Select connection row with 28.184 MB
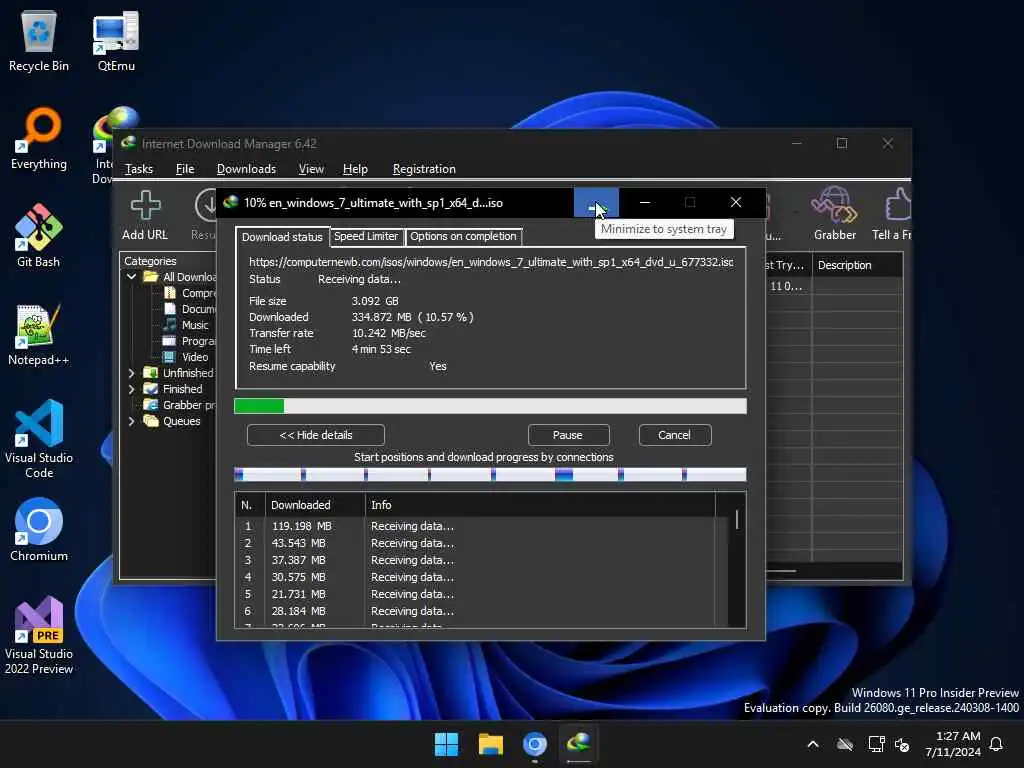Screen dimensions: 1024x768 481,611
